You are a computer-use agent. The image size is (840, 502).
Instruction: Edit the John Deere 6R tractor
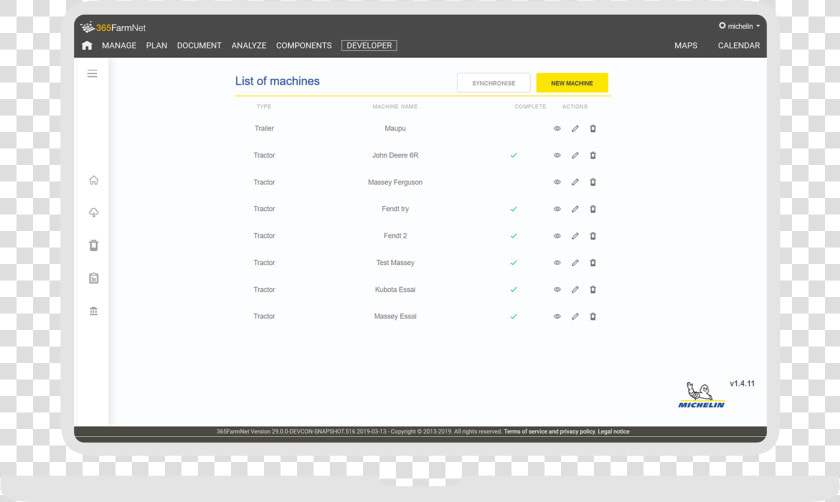point(575,155)
